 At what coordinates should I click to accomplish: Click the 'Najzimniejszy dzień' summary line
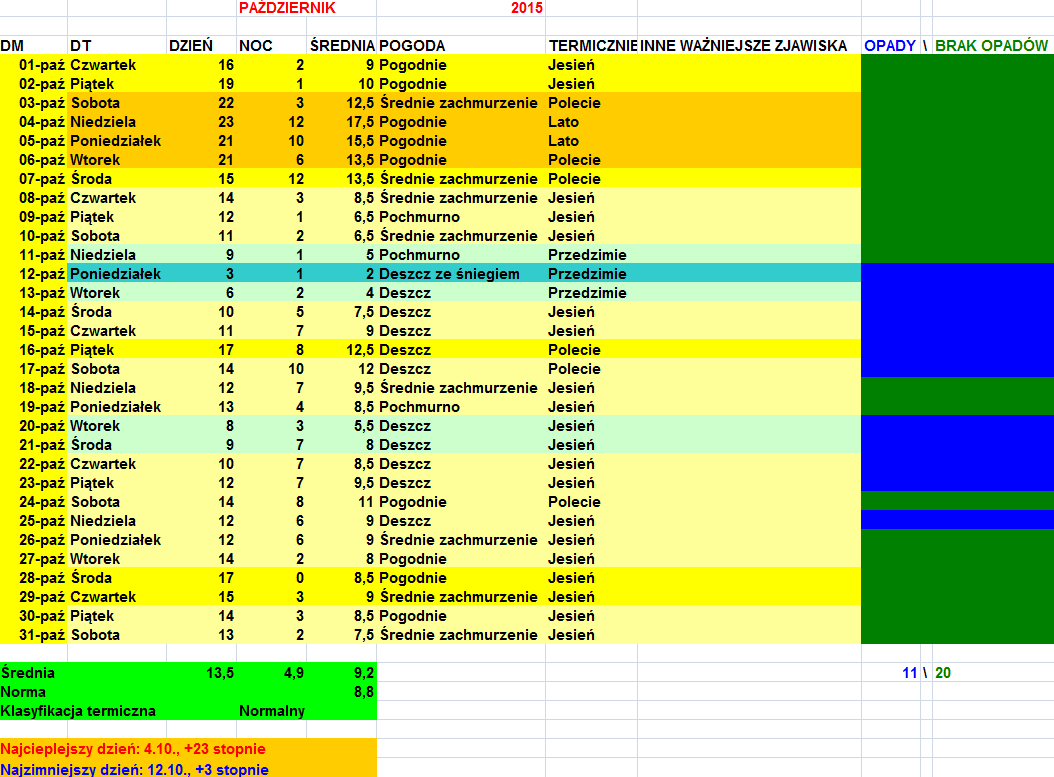(134, 769)
